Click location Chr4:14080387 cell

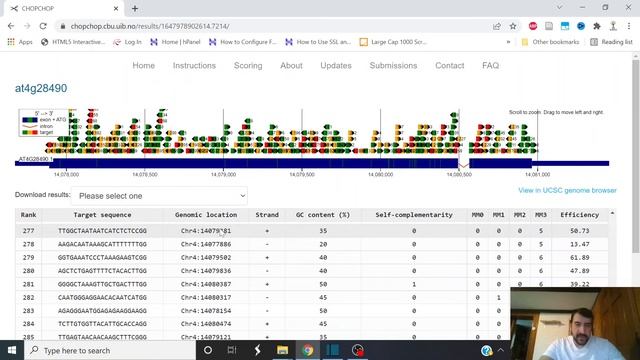(x=206, y=284)
